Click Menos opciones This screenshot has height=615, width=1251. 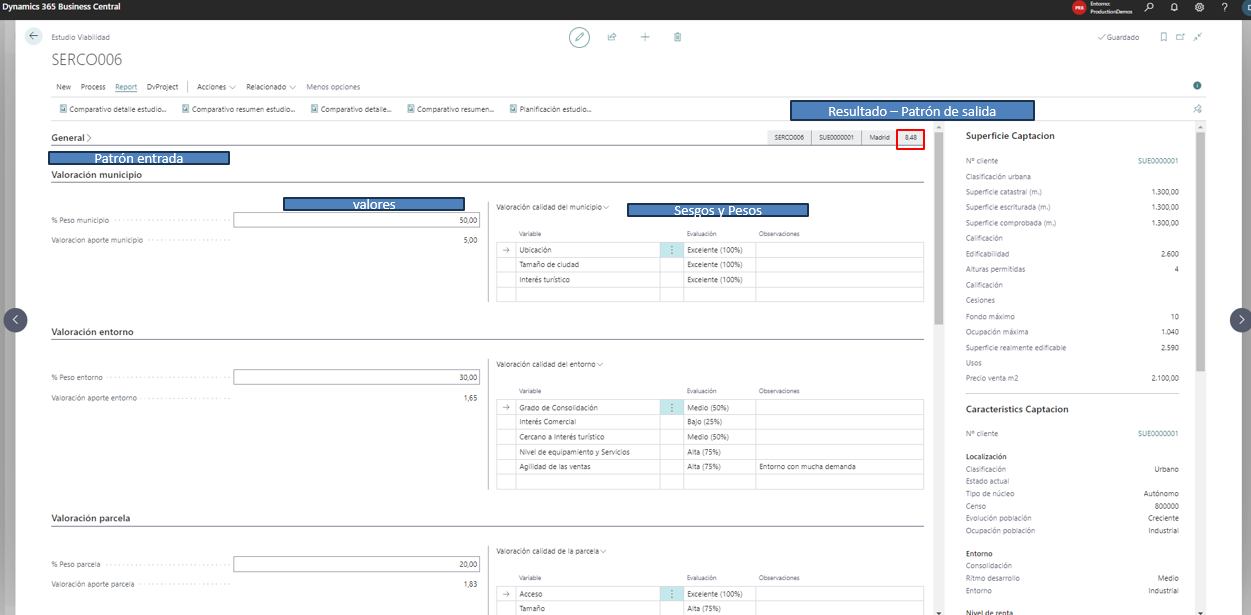[x=333, y=87]
